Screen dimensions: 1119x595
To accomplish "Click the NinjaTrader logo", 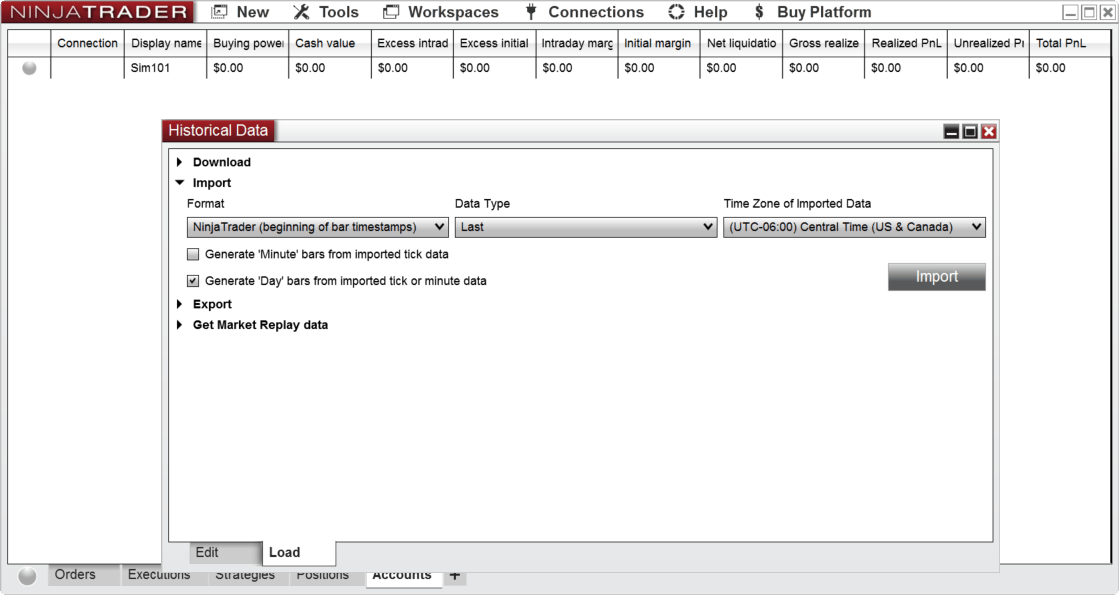I will coord(97,12).
